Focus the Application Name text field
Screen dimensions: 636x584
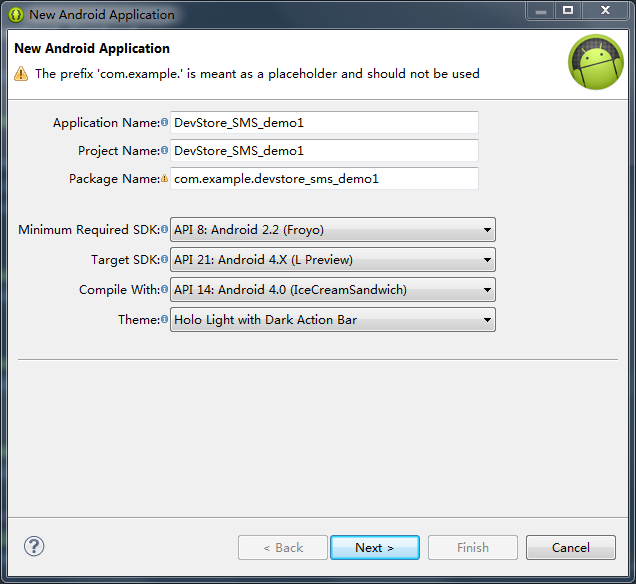coord(324,123)
